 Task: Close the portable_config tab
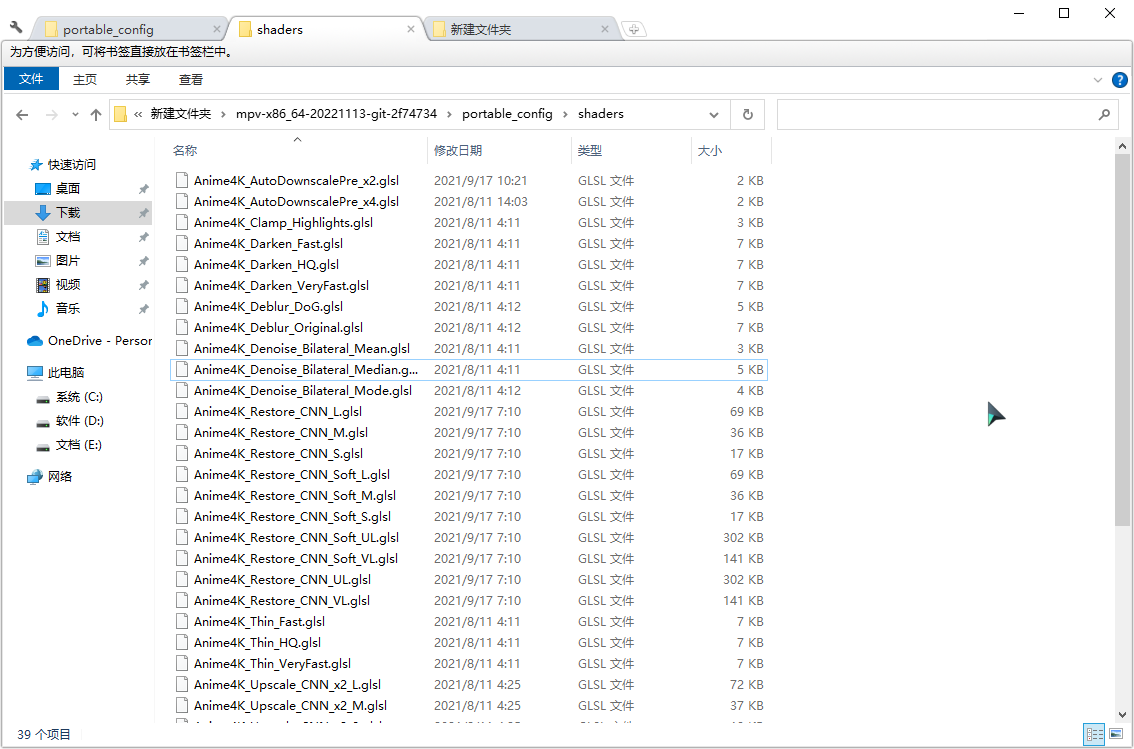point(216,29)
